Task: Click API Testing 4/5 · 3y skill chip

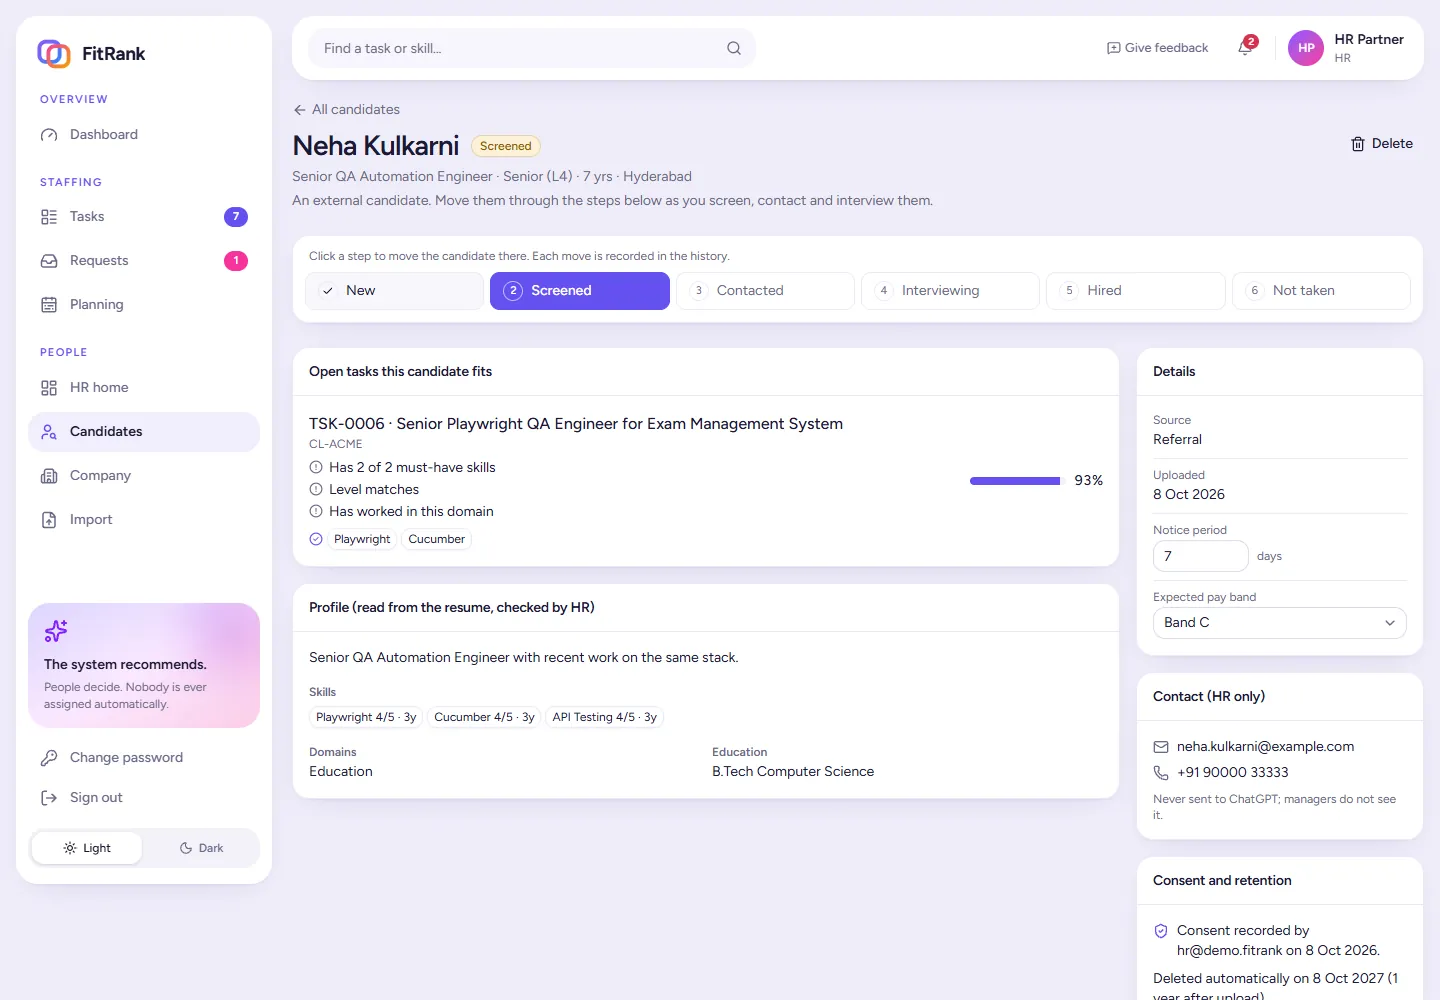Action: (x=605, y=718)
